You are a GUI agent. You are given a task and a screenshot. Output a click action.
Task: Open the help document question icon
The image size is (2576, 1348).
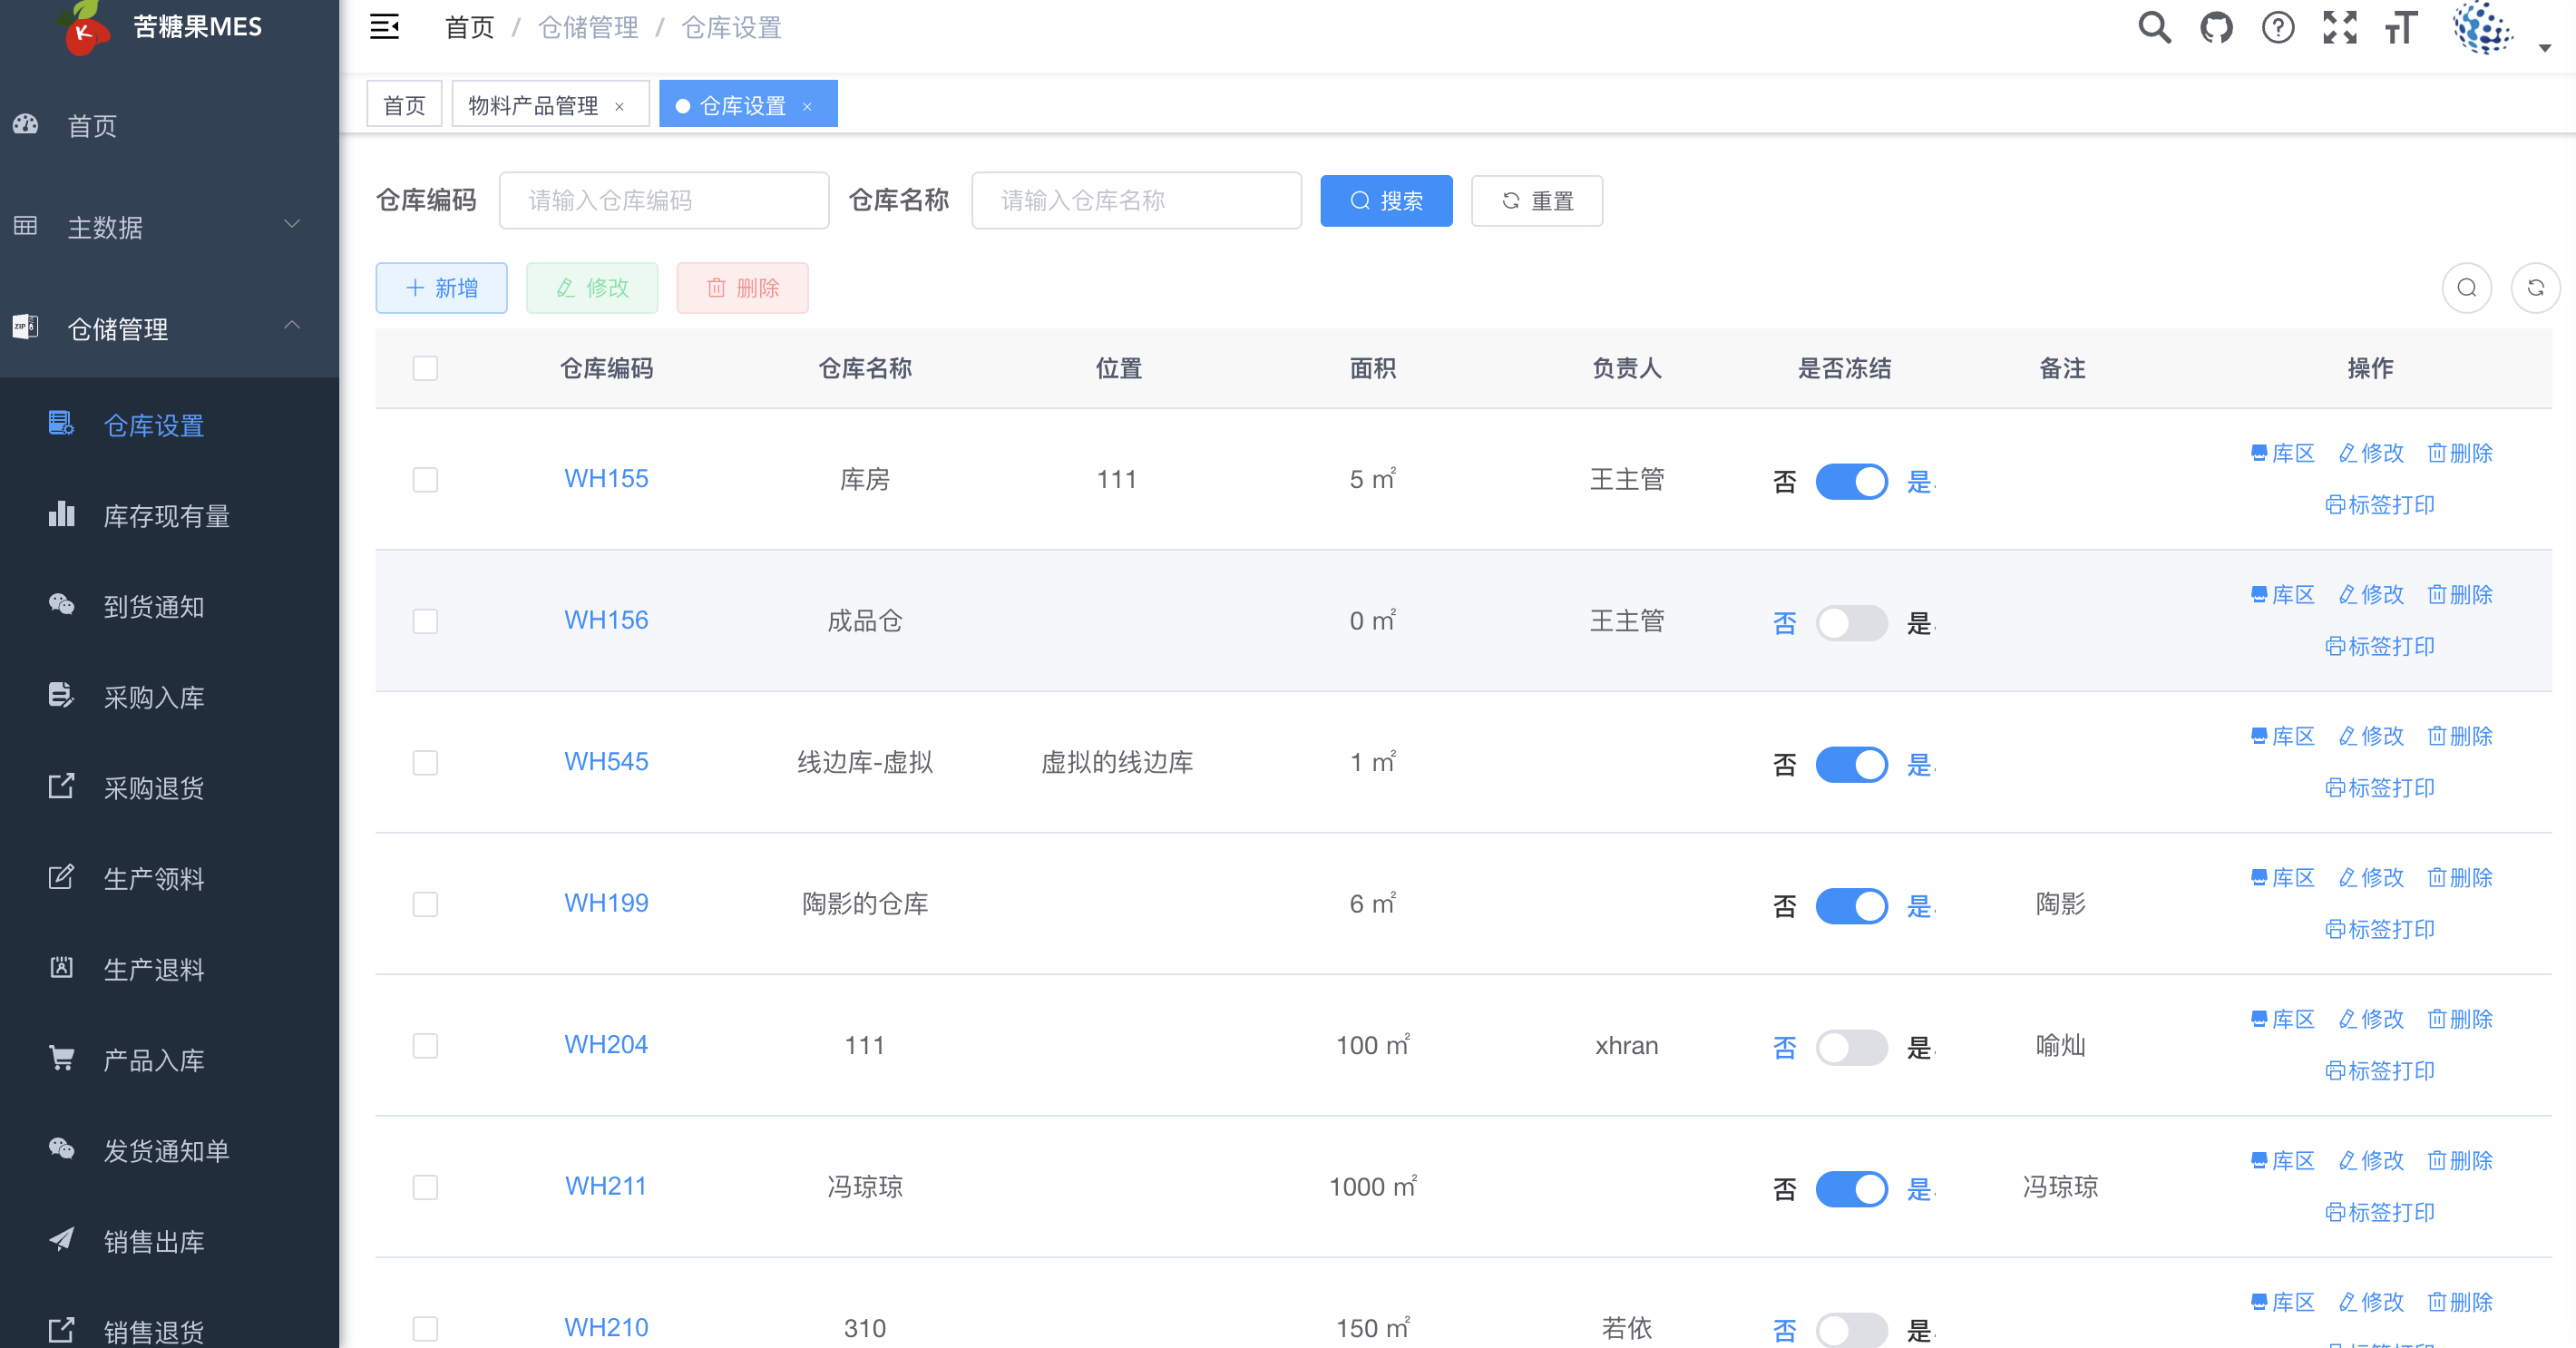[2278, 27]
